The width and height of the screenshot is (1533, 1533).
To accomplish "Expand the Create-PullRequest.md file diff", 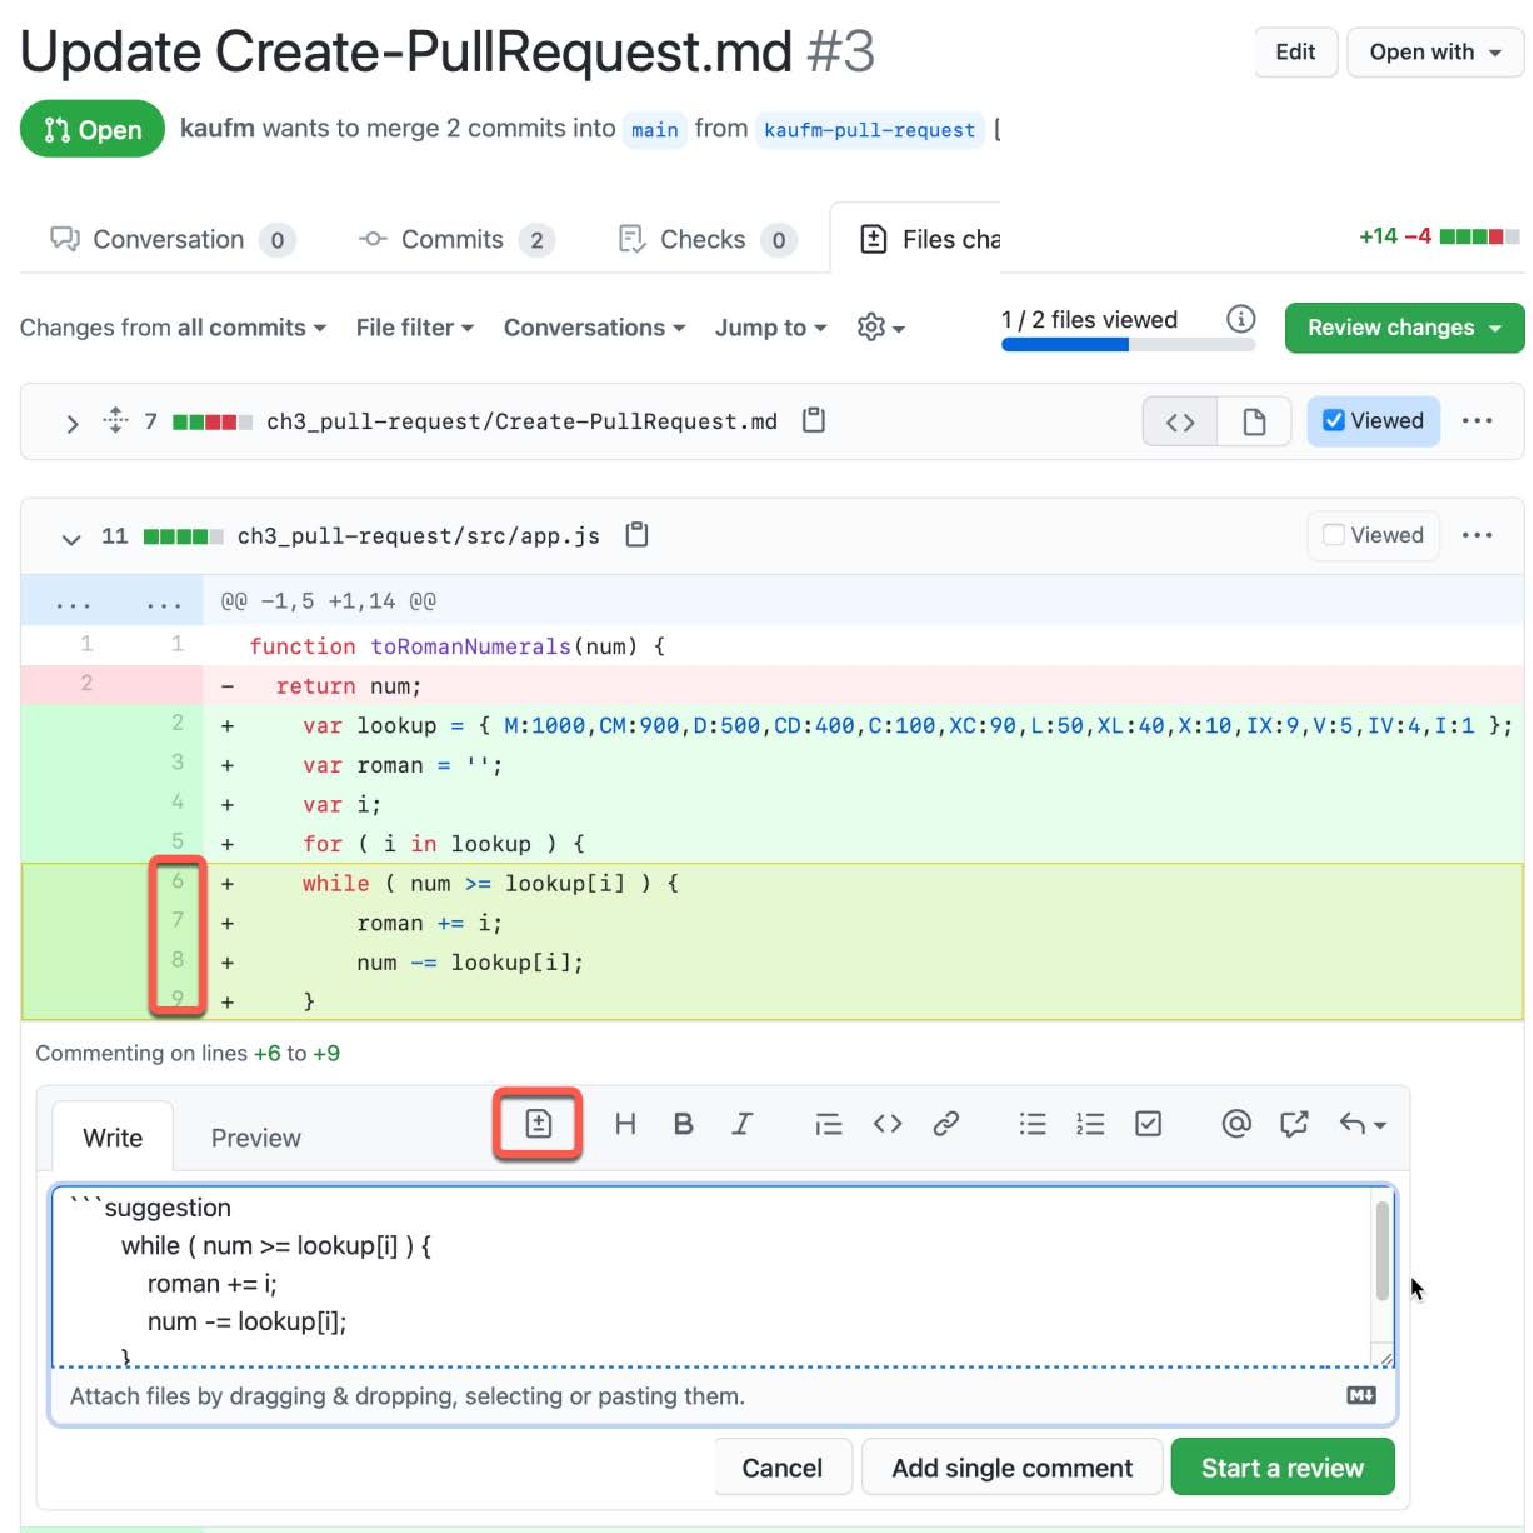I will pyautogui.click(x=72, y=423).
